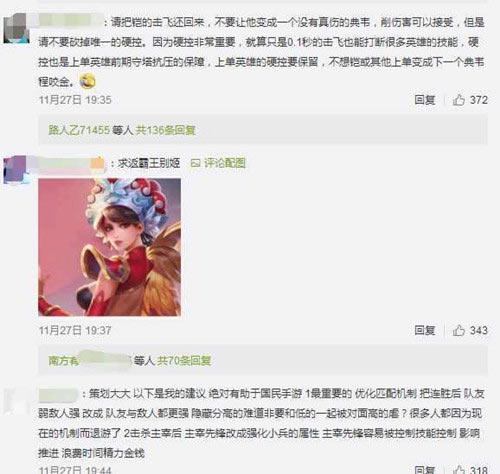Click the third commenter's avatar

pyautogui.click(x=16, y=402)
